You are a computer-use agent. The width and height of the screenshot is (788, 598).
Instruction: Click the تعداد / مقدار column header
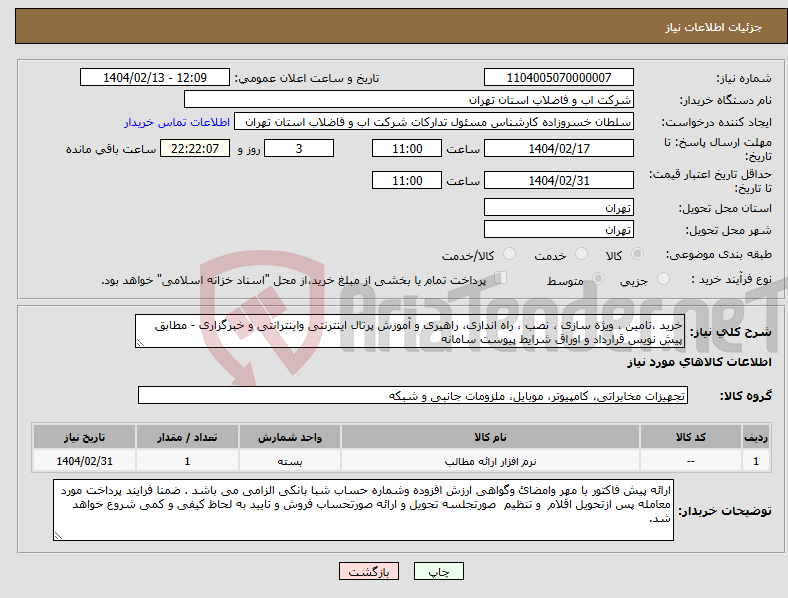187,437
